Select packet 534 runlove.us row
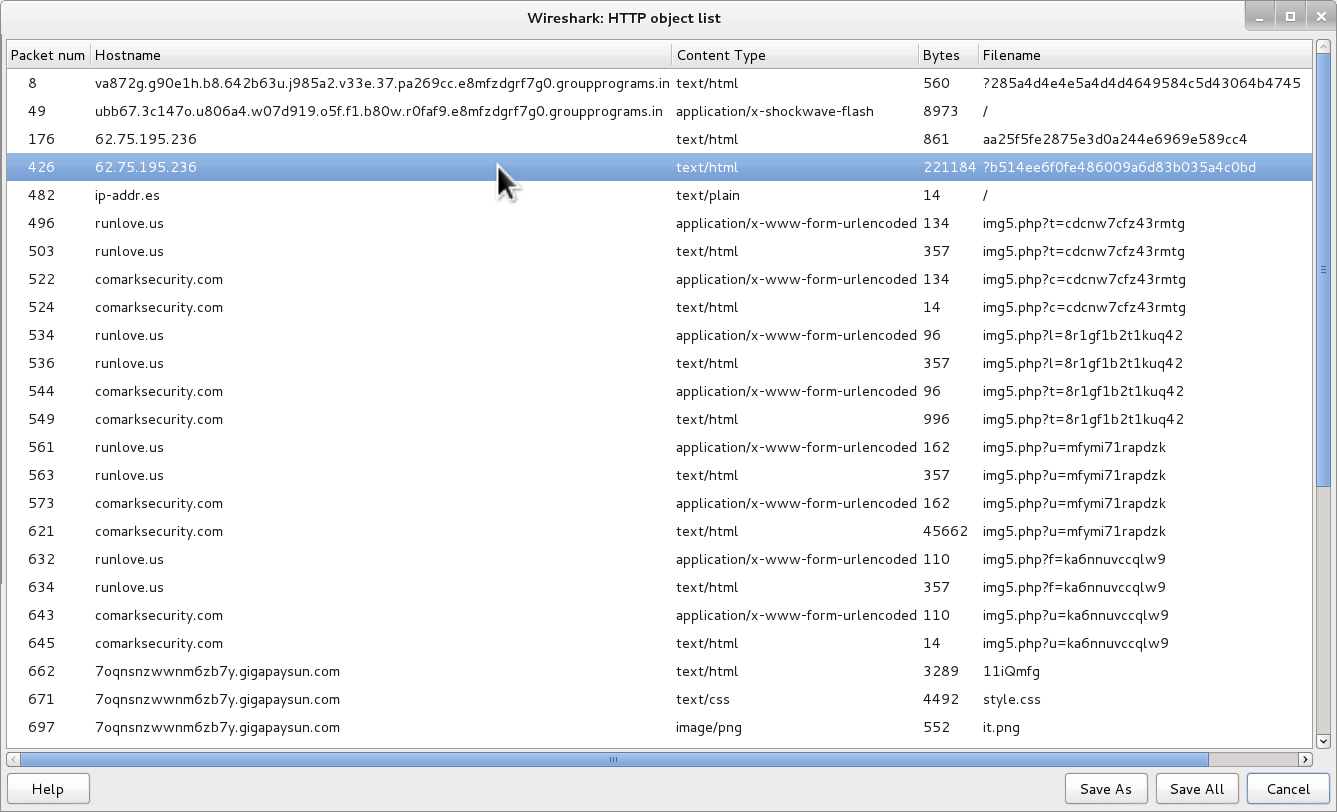The width and height of the screenshot is (1337, 812). click(x=659, y=335)
